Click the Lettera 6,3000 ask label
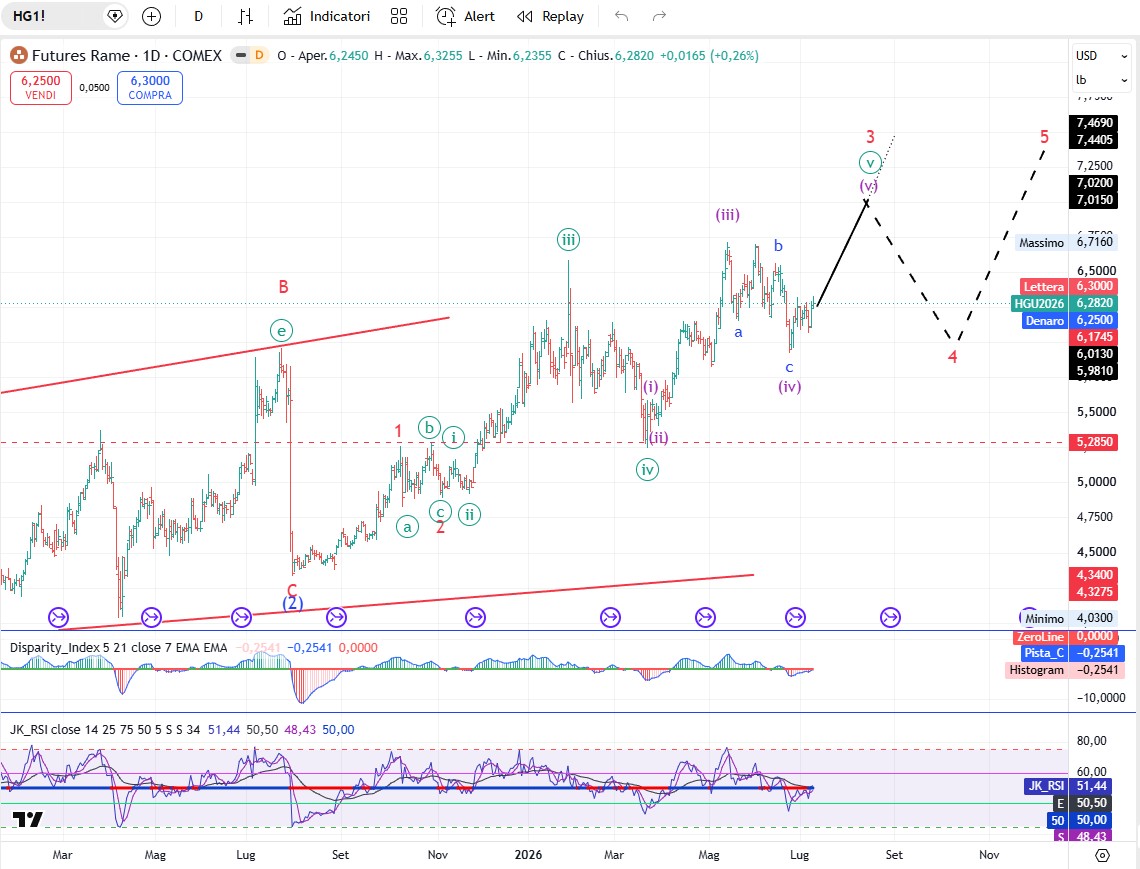This screenshot has height=869, width=1140. click(x=1069, y=286)
